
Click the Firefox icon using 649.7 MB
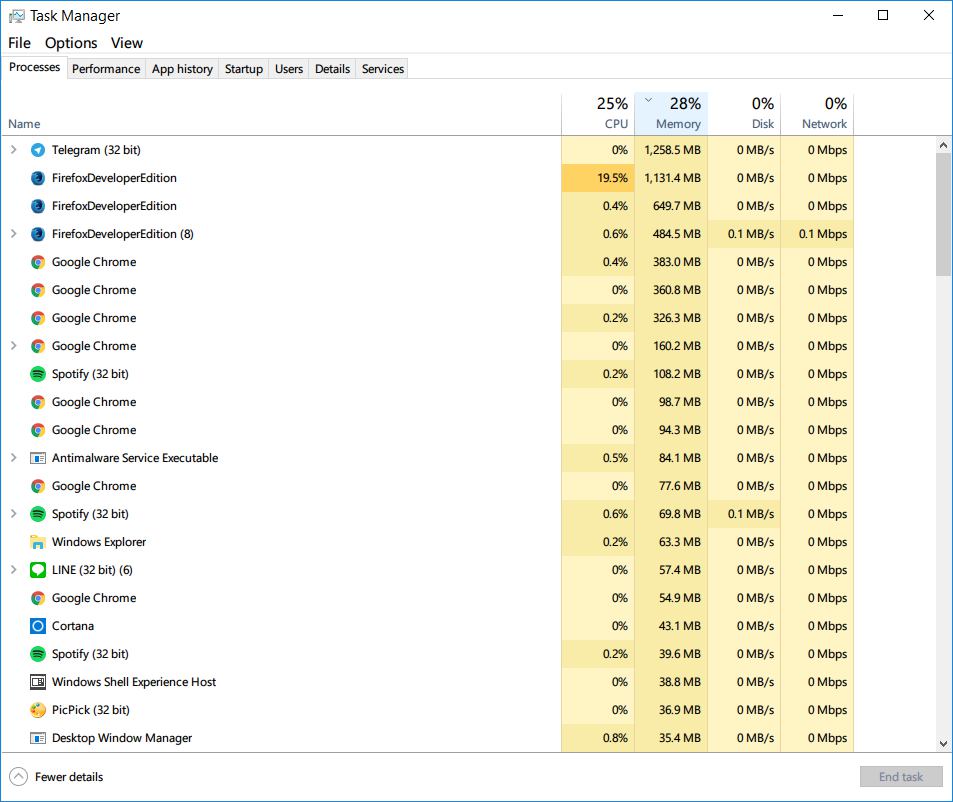coord(38,206)
